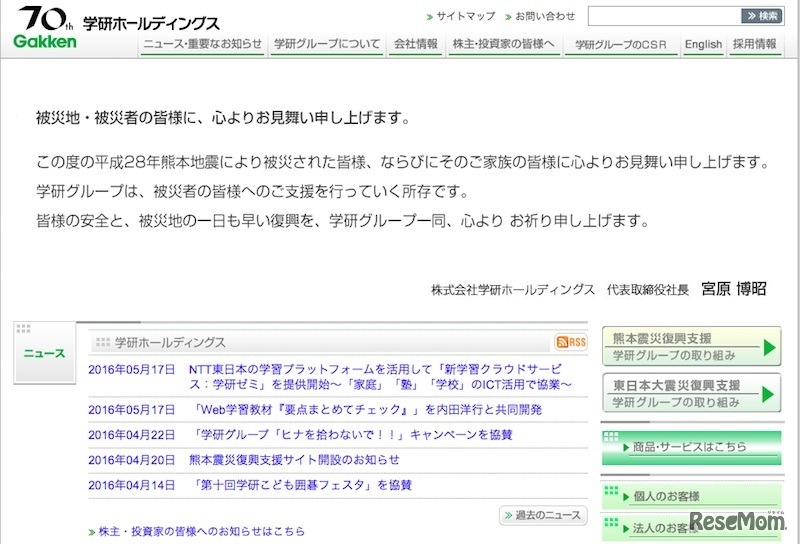This screenshot has height=544, width=800.
Task: Select ニュース・重要なお知らせ menu tab
Action: tap(203, 44)
